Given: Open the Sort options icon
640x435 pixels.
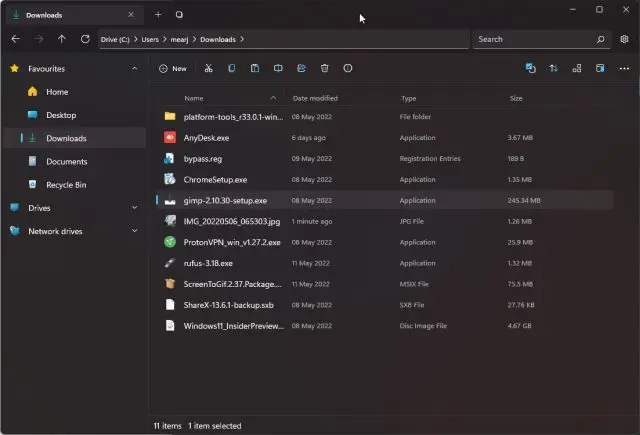Looking at the screenshot, I should [x=553, y=69].
